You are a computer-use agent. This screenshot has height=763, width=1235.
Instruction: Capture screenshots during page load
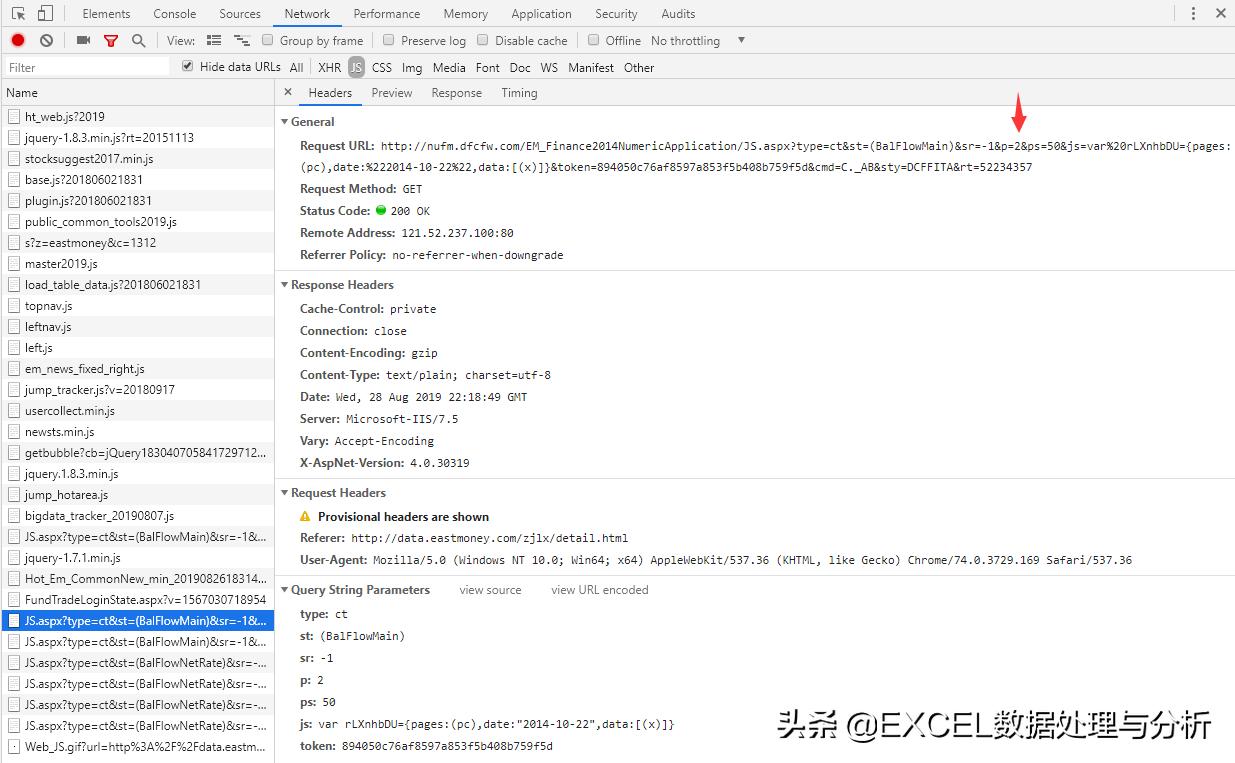click(x=83, y=40)
